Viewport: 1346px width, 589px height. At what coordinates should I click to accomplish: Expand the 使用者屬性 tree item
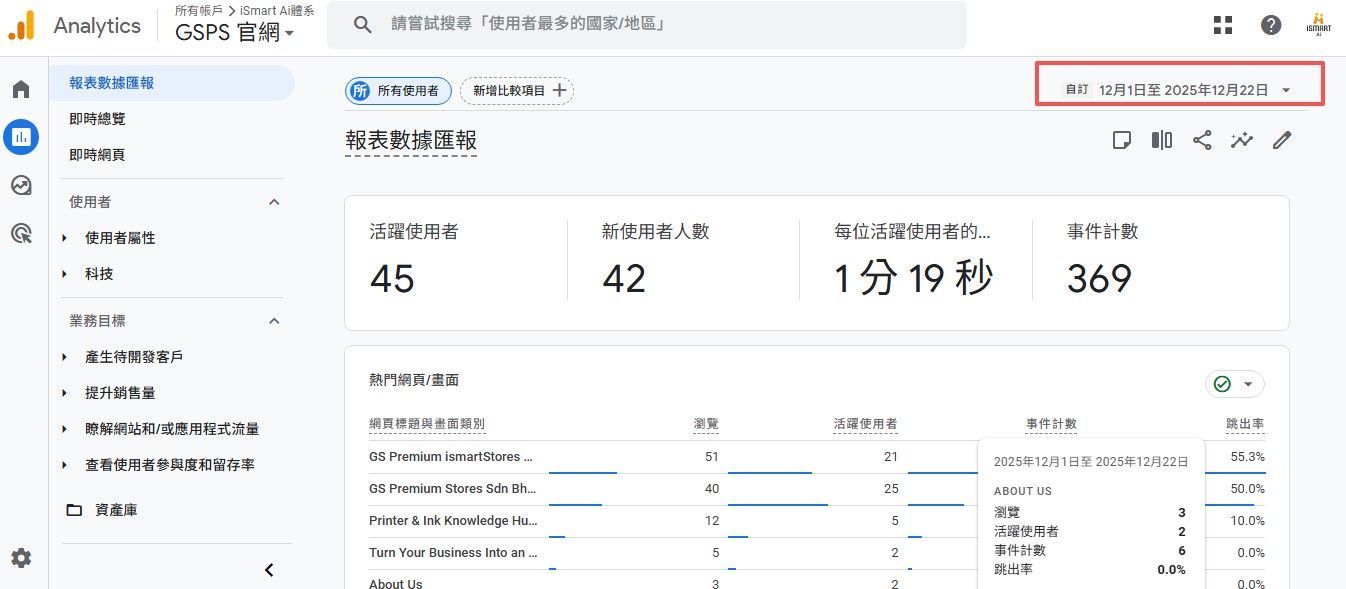[65, 238]
